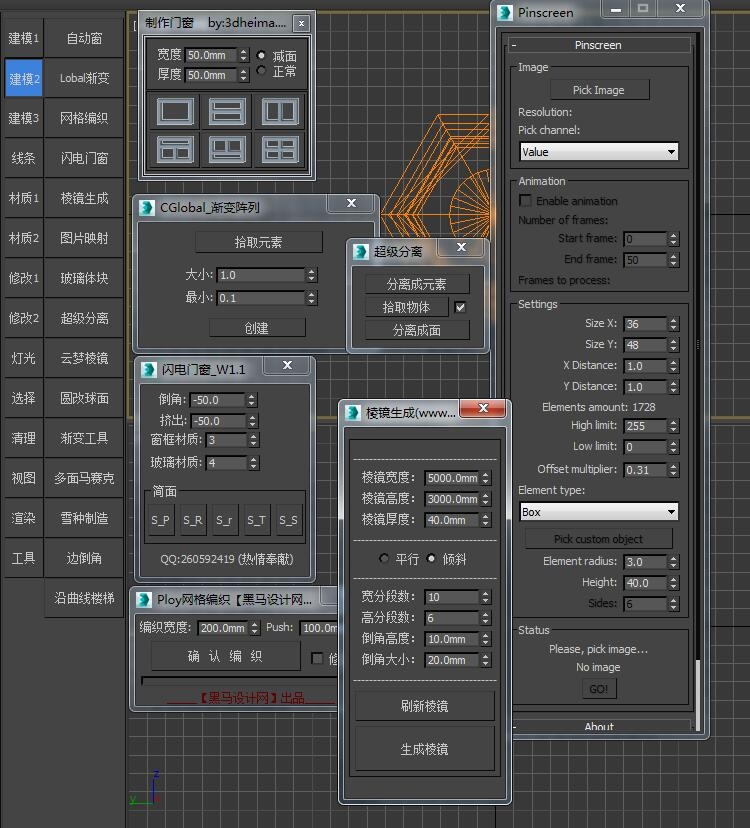The width and height of the screenshot is (750, 828).
Task: Click the 拾取元素 button
Action: (x=258, y=242)
